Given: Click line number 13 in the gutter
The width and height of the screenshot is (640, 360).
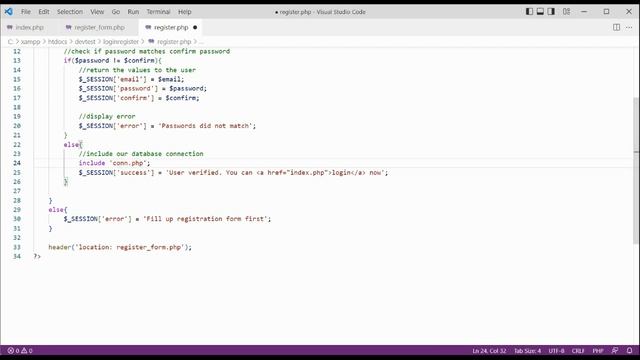Looking at the screenshot, I should tap(17, 60).
